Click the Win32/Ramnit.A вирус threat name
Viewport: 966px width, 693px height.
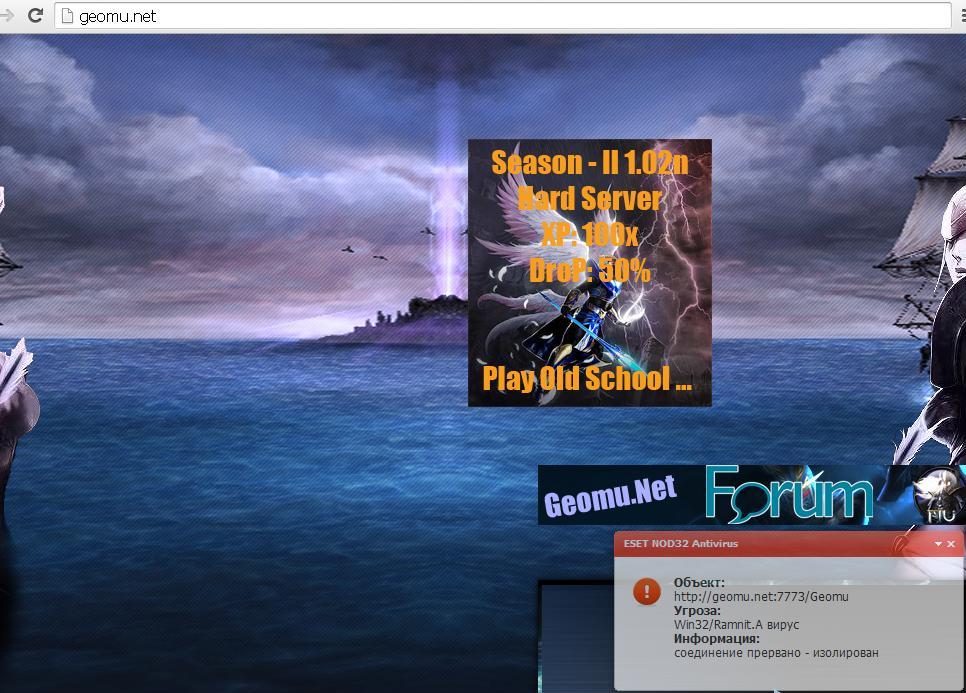pos(736,625)
